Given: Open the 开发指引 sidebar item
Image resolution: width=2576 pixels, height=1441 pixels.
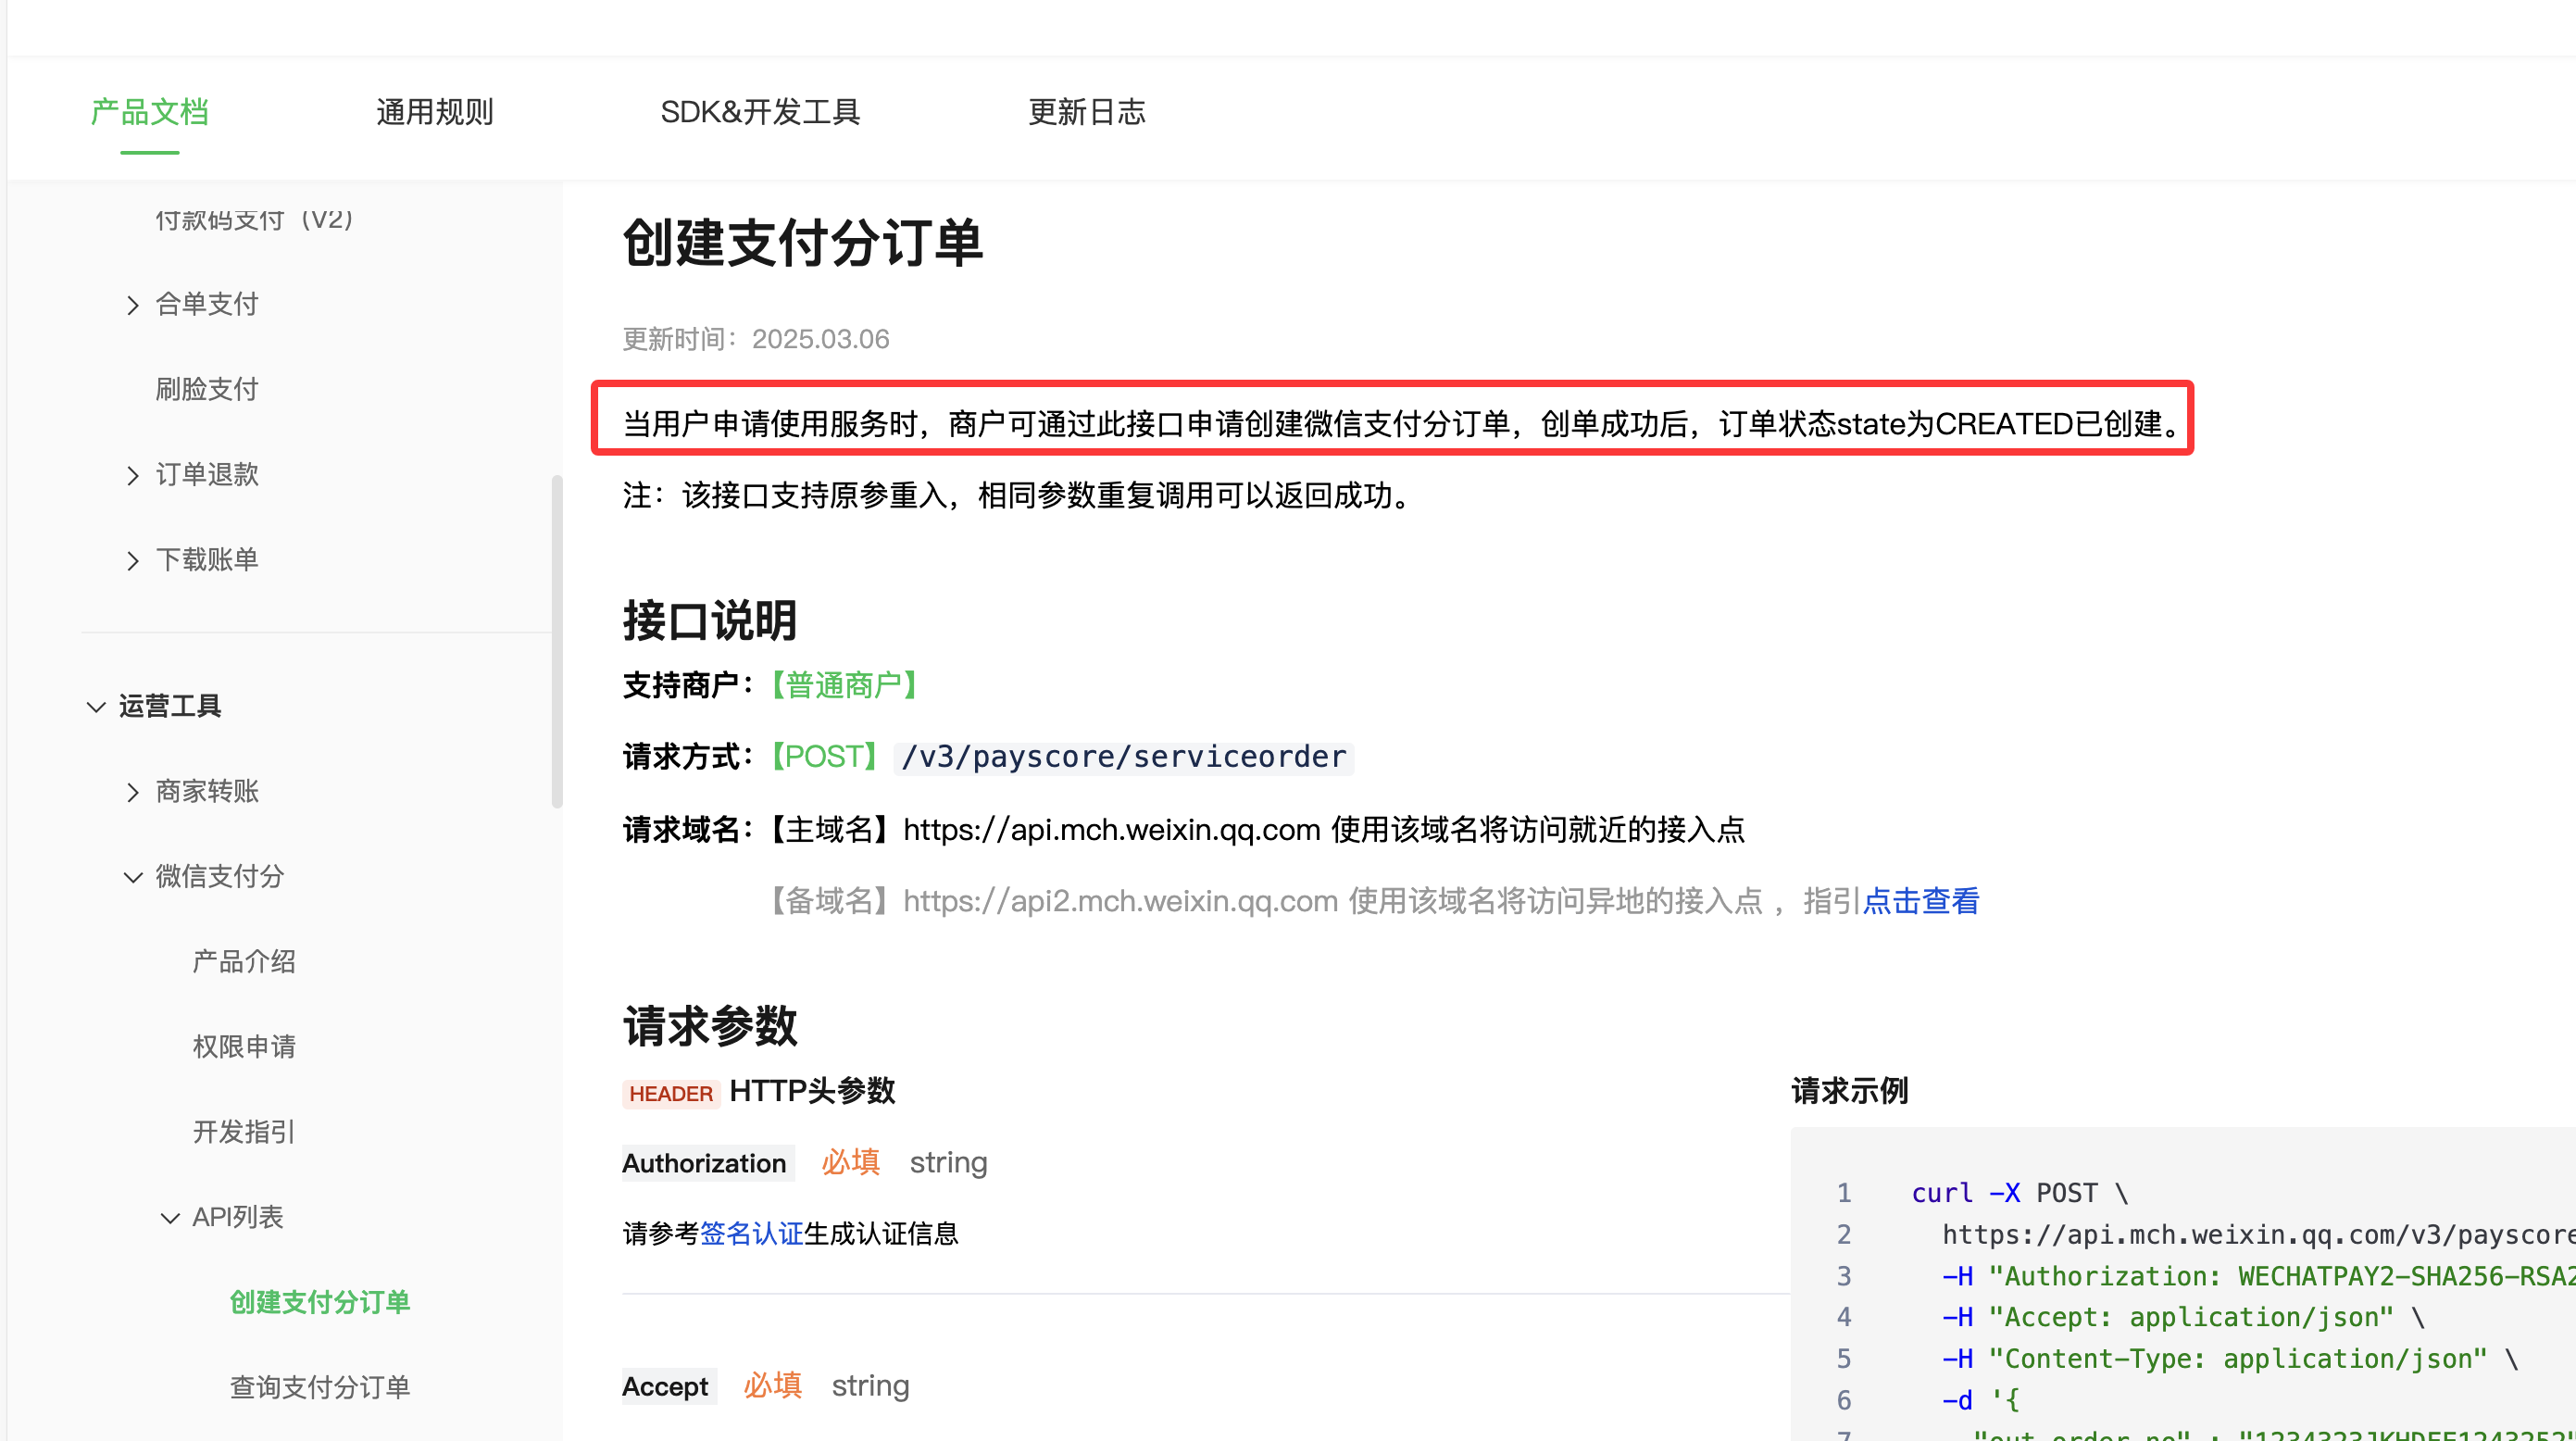Looking at the screenshot, I should pyautogui.click(x=244, y=1132).
